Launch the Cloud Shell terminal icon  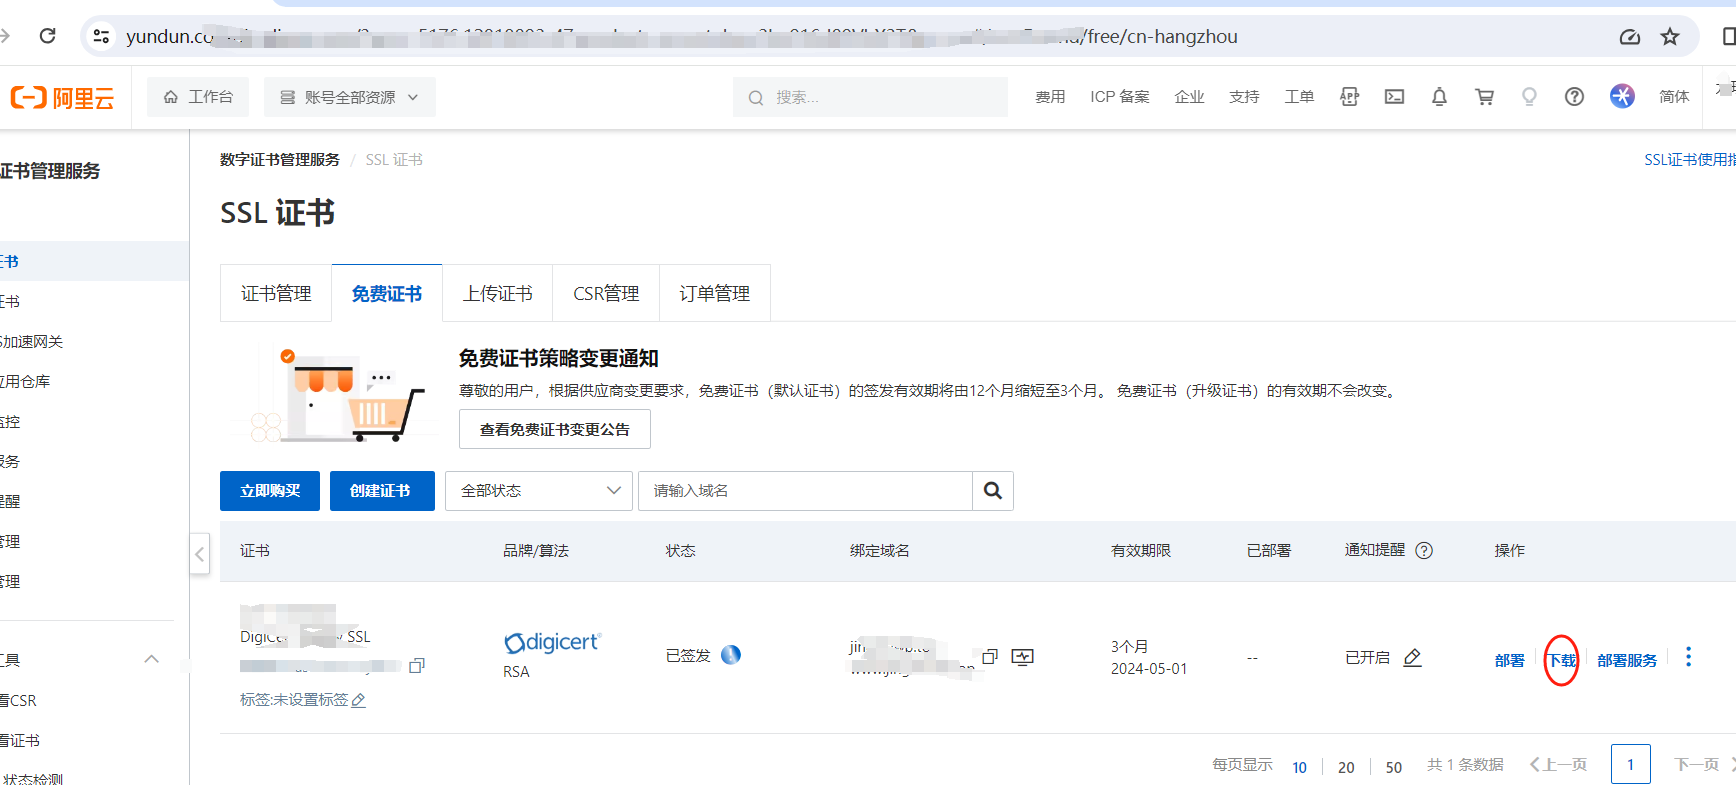point(1395,97)
